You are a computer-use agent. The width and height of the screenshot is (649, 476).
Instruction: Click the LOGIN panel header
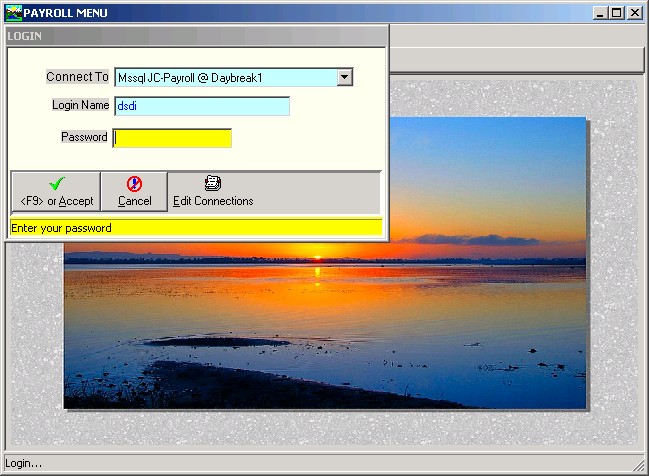tap(197, 36)
